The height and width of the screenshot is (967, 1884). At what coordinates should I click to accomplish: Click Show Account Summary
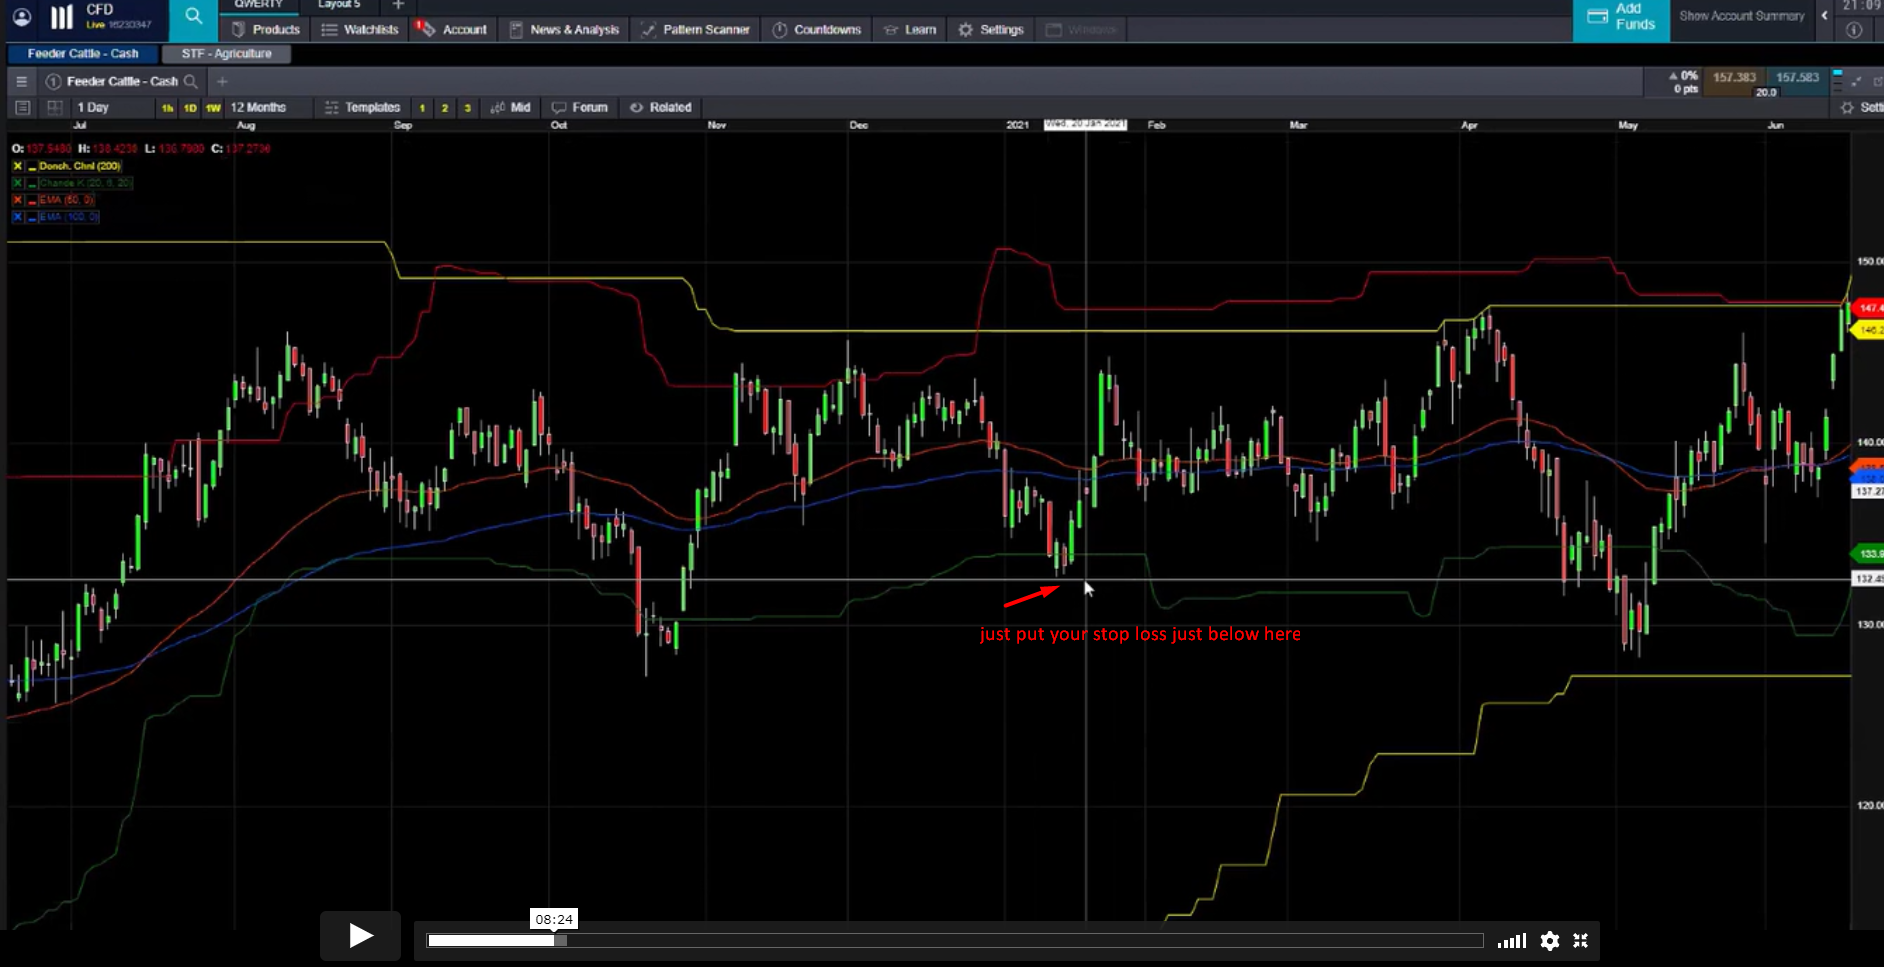pyautogui.click(x=1742, y=16)
